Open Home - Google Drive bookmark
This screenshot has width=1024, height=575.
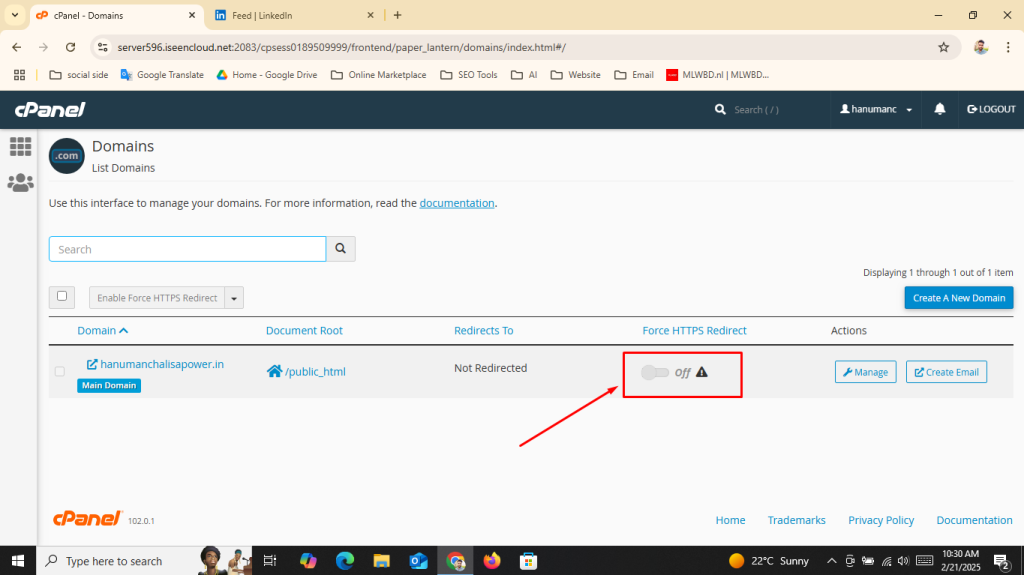point(267,75)
